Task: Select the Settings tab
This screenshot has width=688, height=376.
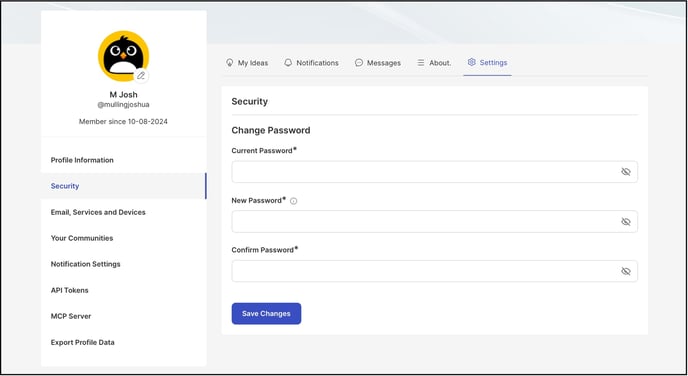Action: pos(487,63)
